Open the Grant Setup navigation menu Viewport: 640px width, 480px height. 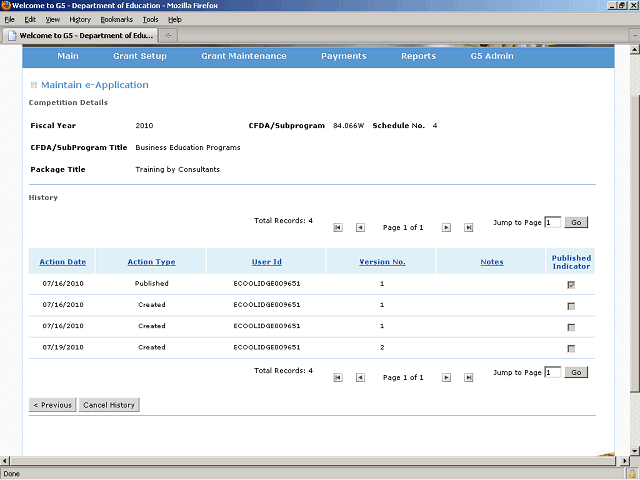coord(140,56)
